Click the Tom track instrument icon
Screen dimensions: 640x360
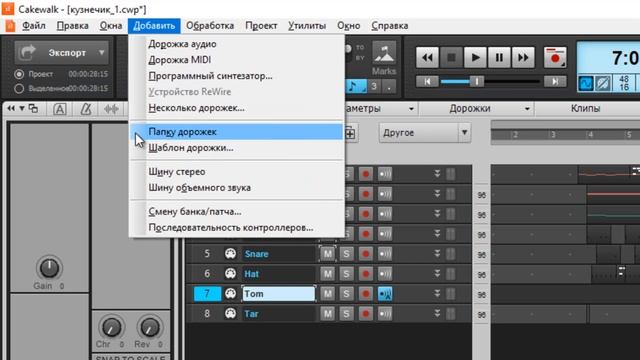pyautogui.click(x=230, y=293)
